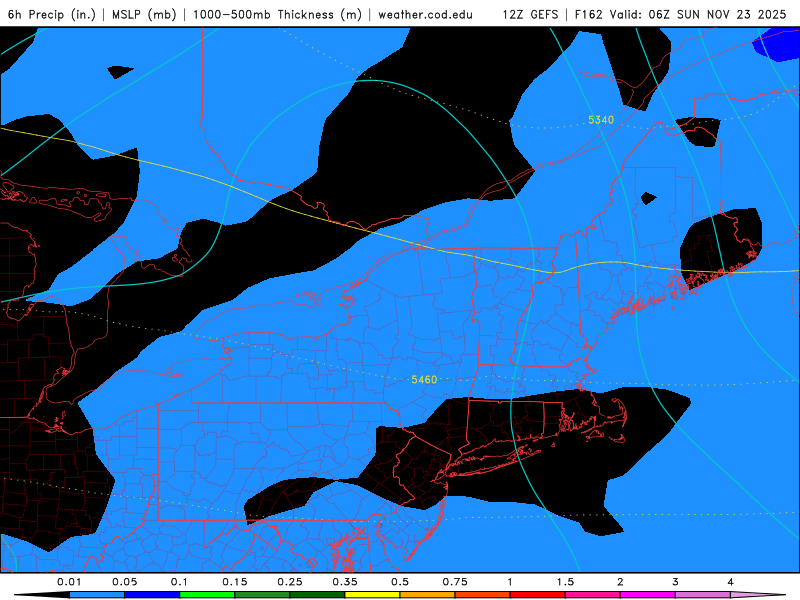Click the 0.5 legend value
The image size is (800, 600).
[400, 582]
